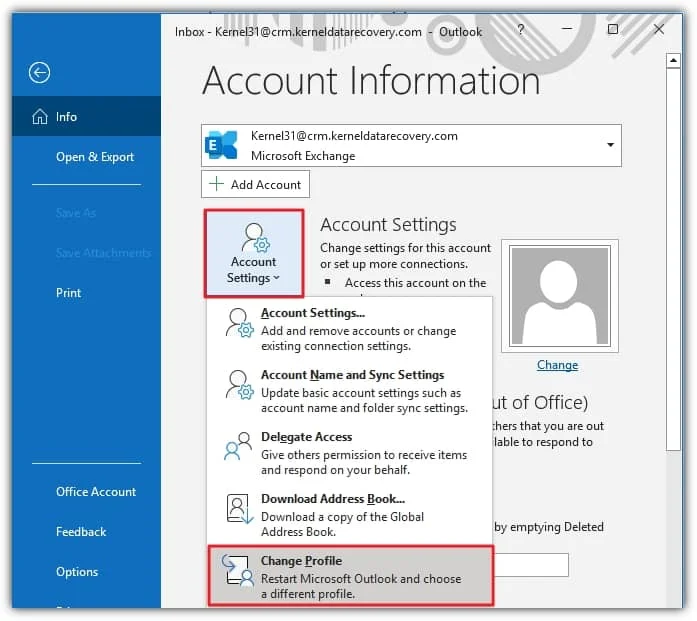The width and height of the screenshot is (697, 621).
Task: Open the Feedback page
Action: tap(81, 532)
